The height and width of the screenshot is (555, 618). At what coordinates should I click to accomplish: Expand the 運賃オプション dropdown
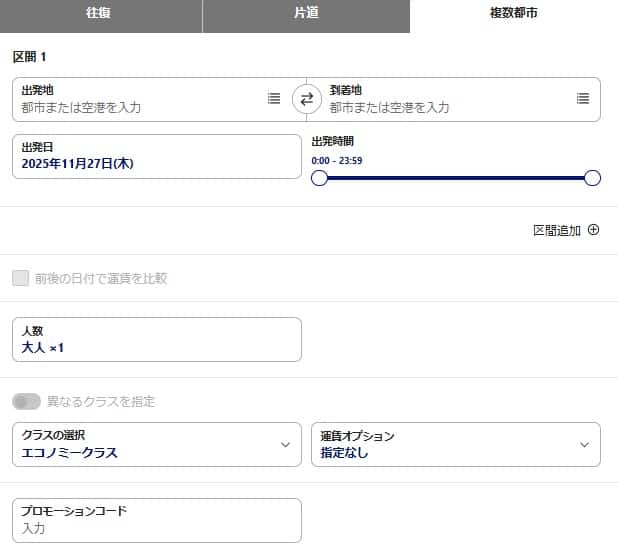coord(456,445)
